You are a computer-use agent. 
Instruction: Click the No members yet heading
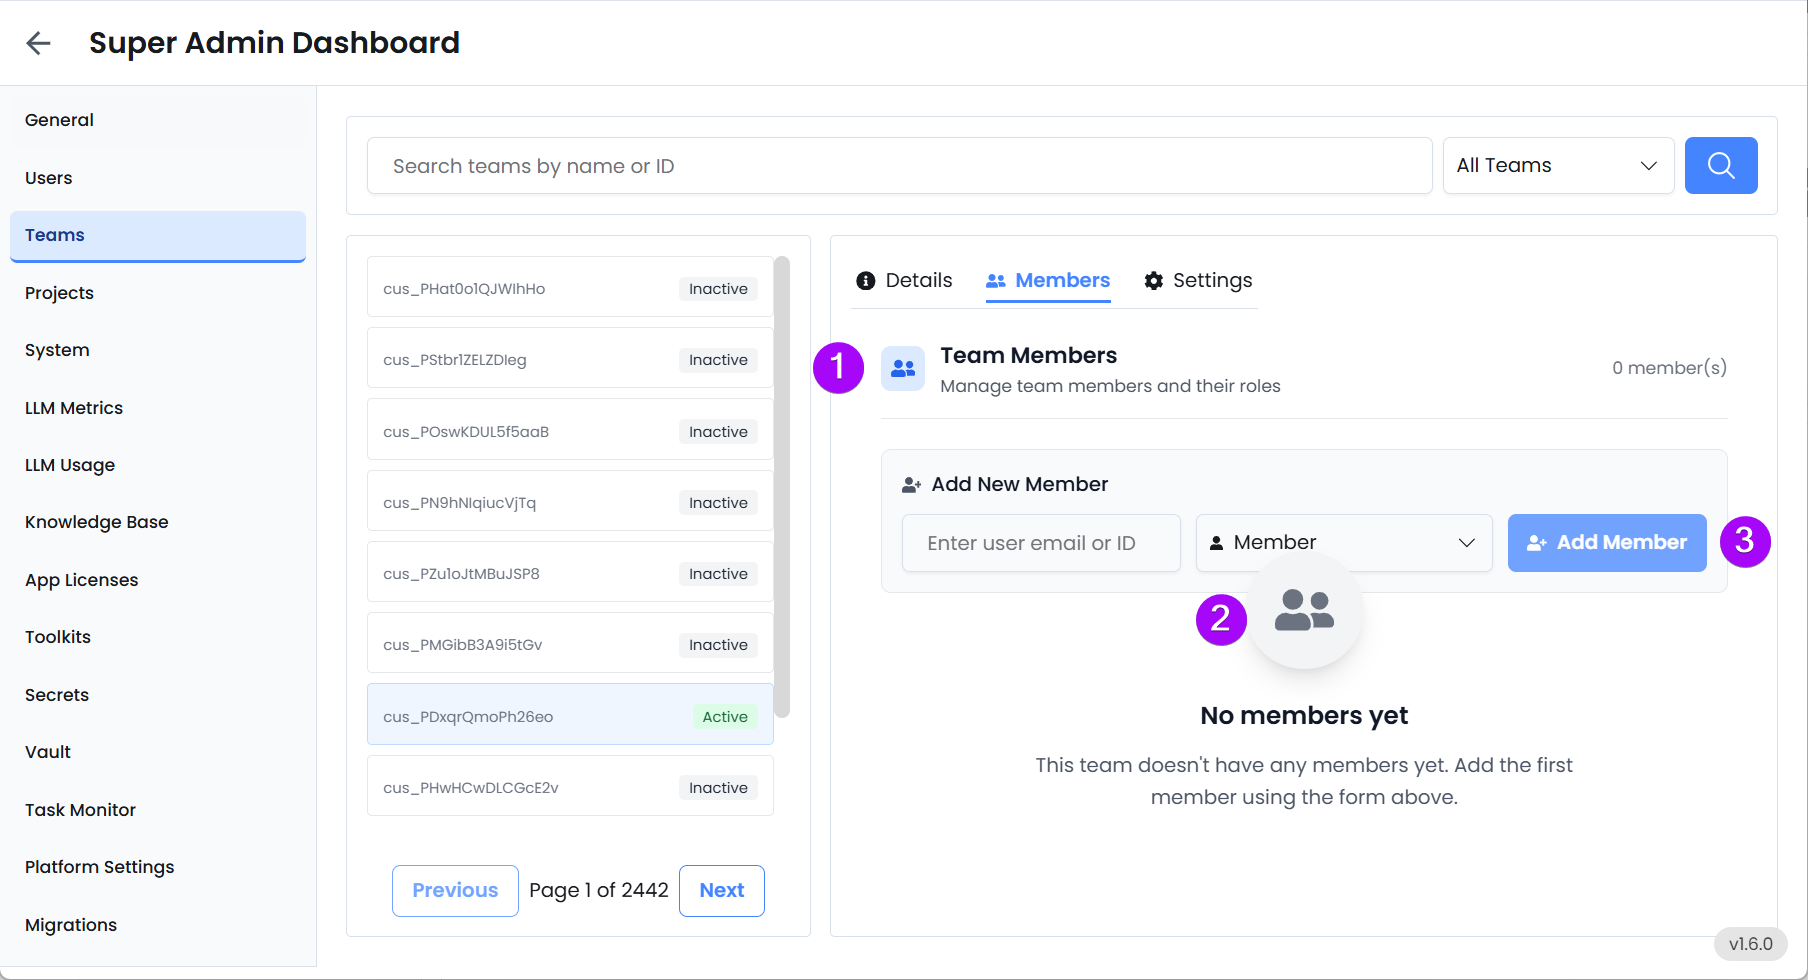click(1304, 716)
